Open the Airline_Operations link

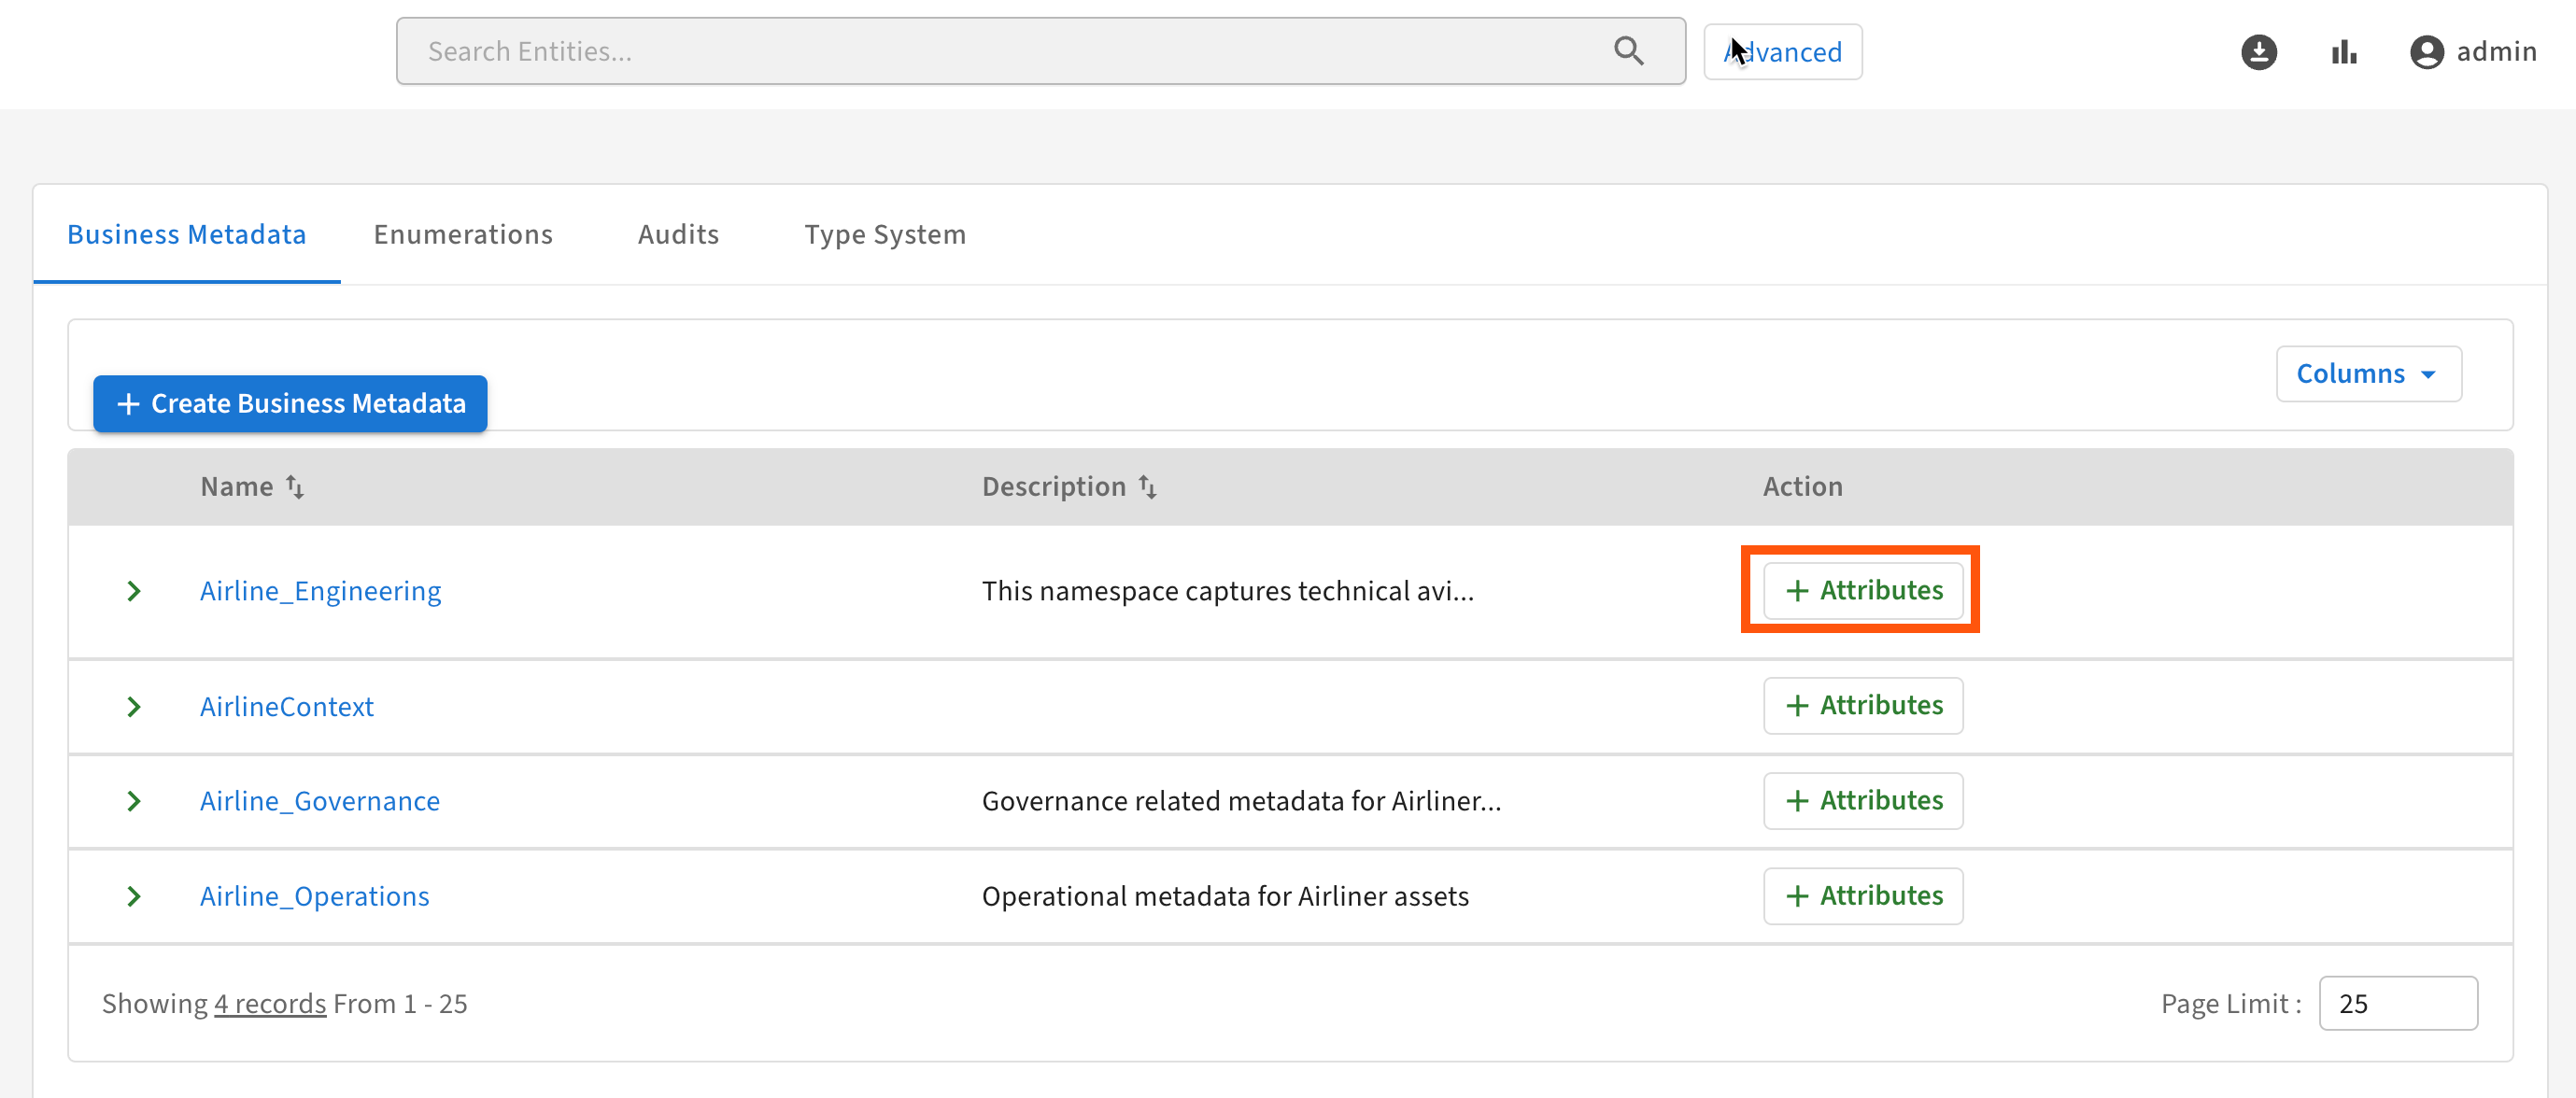pos(314,896)
